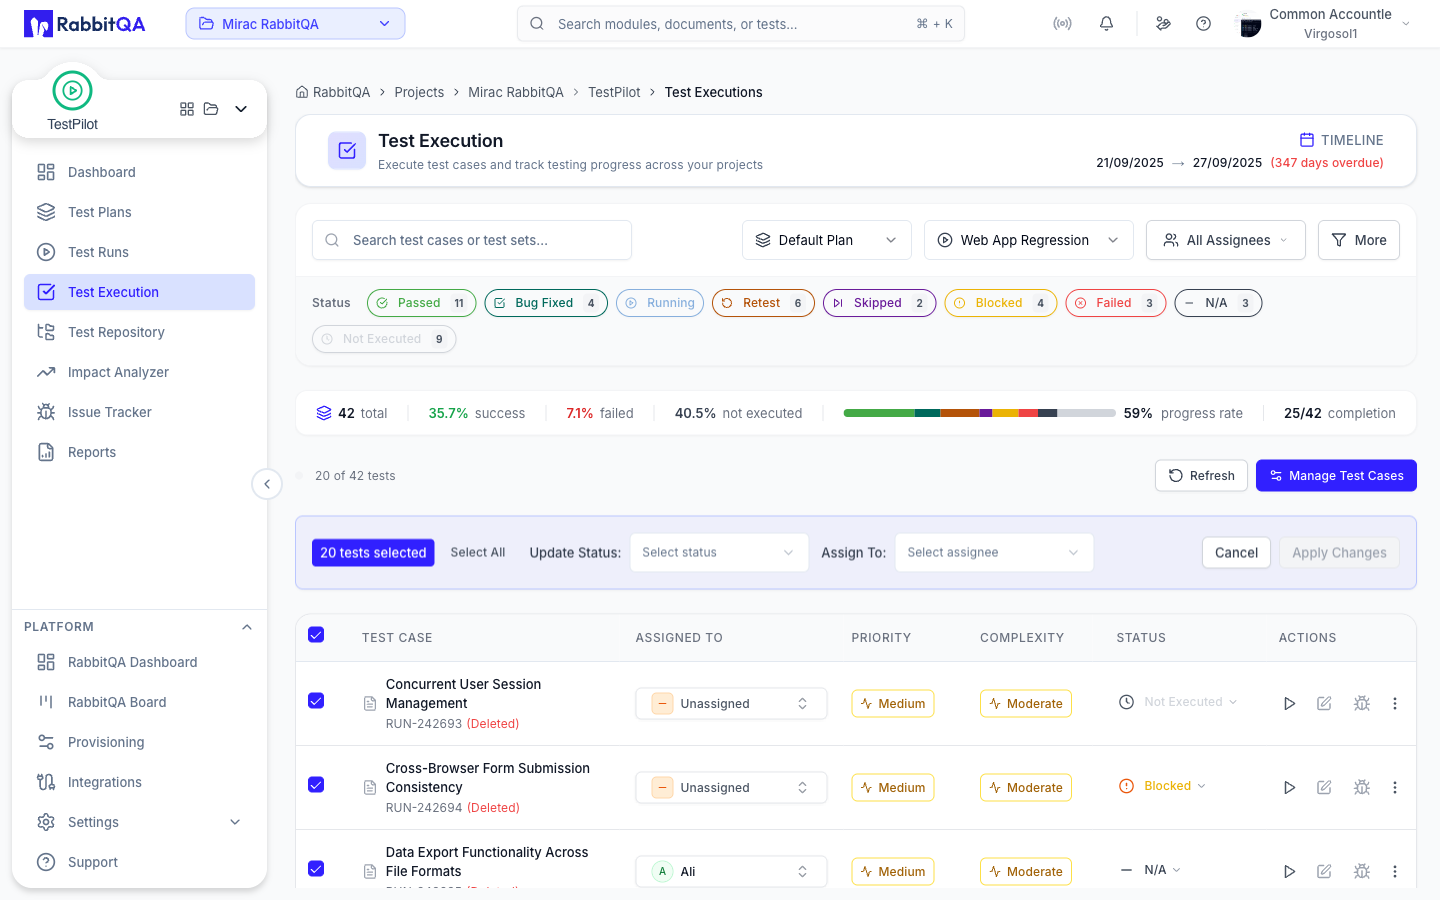Click the broadcast signal icon in header

(x=1062, y=24)
